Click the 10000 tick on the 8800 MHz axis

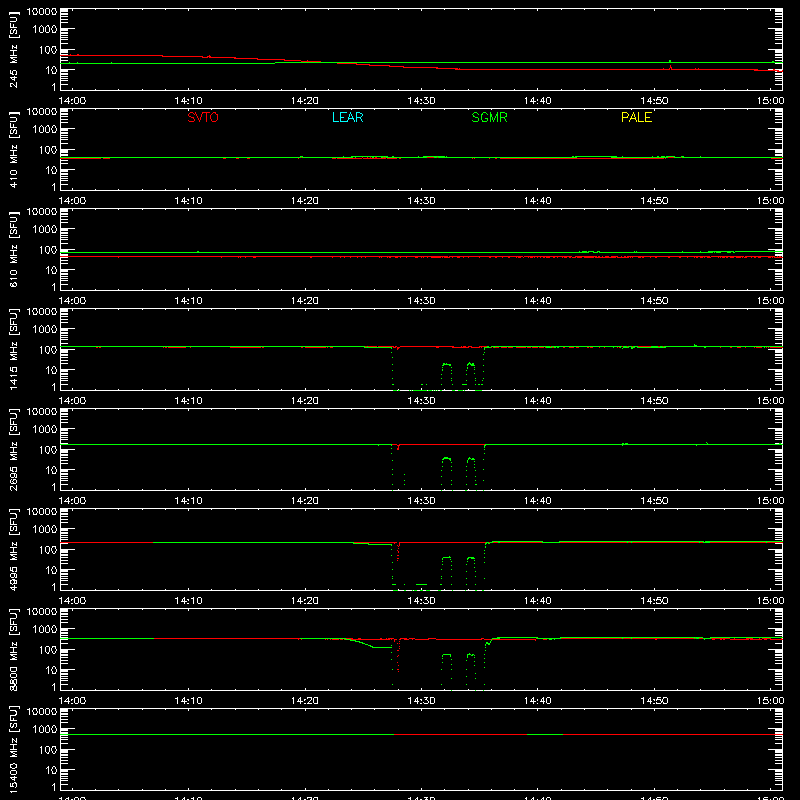point(42,612)
